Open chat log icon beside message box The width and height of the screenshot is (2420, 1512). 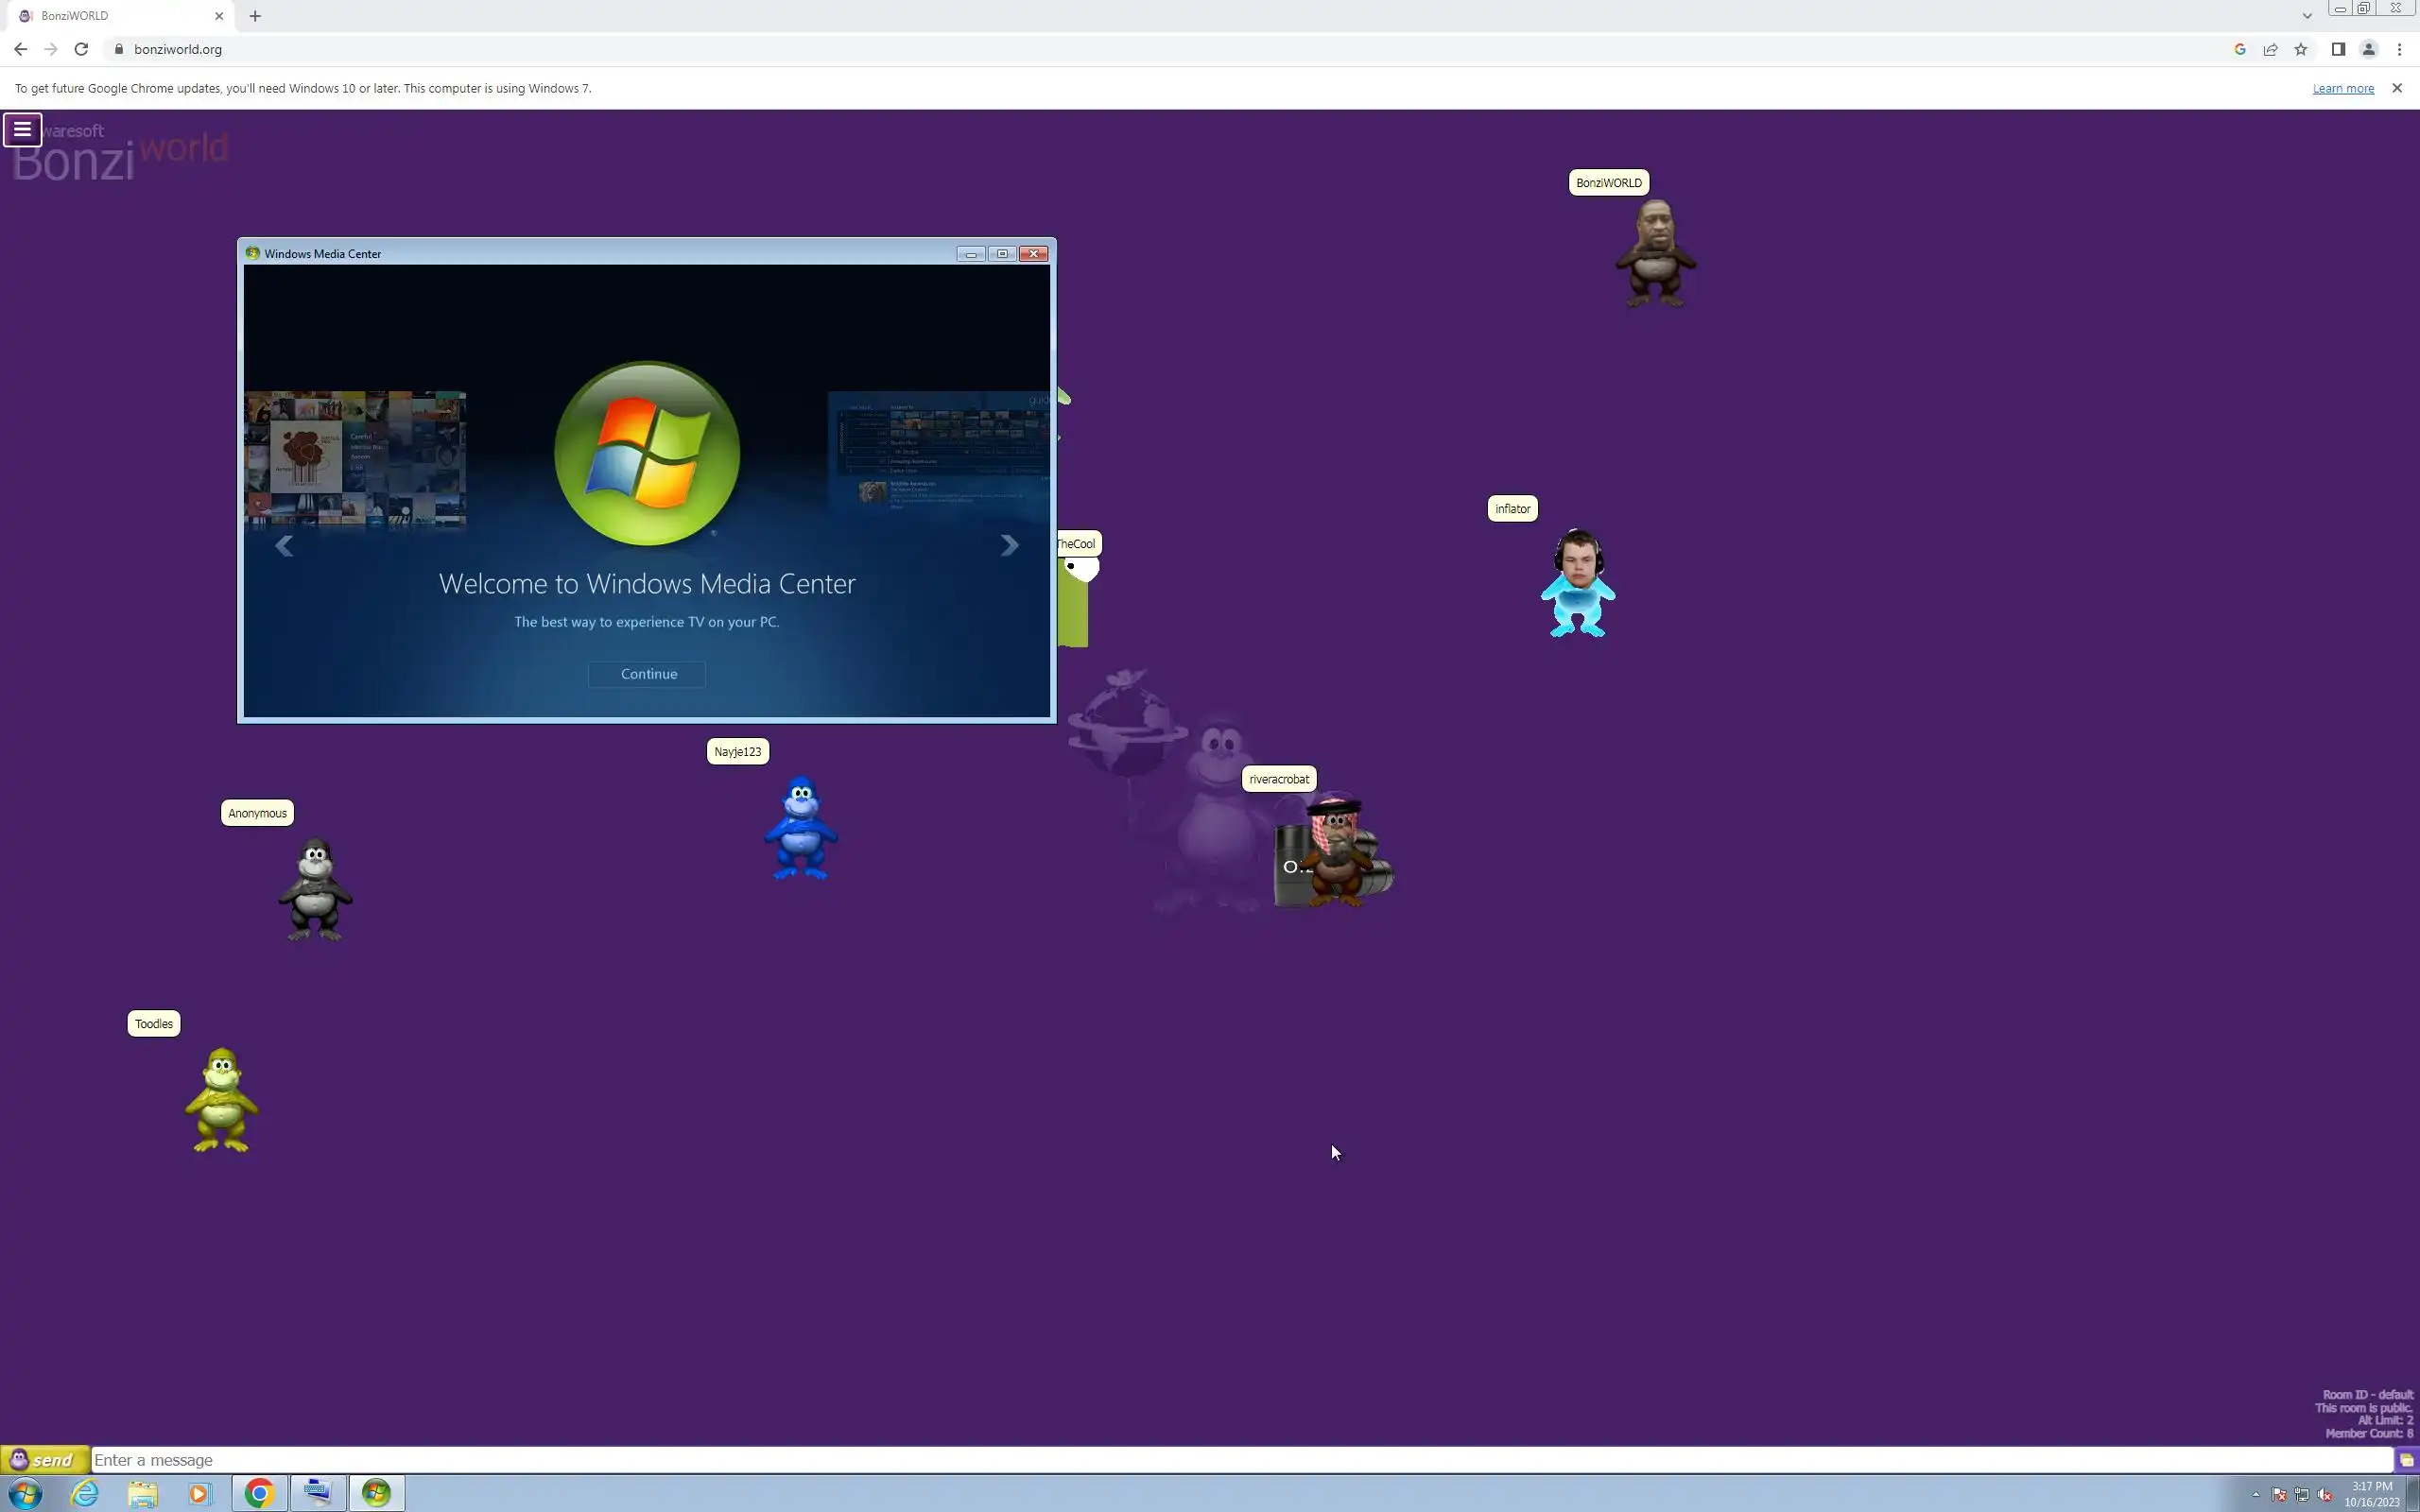click(x=2406, y=1460)
